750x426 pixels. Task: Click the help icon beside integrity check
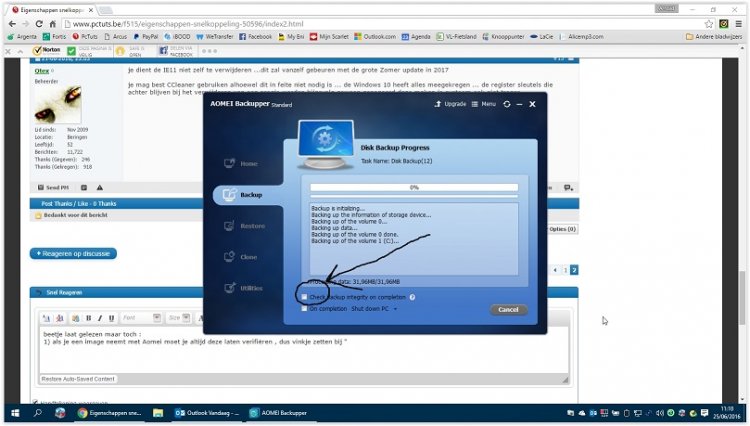[412, 297]
